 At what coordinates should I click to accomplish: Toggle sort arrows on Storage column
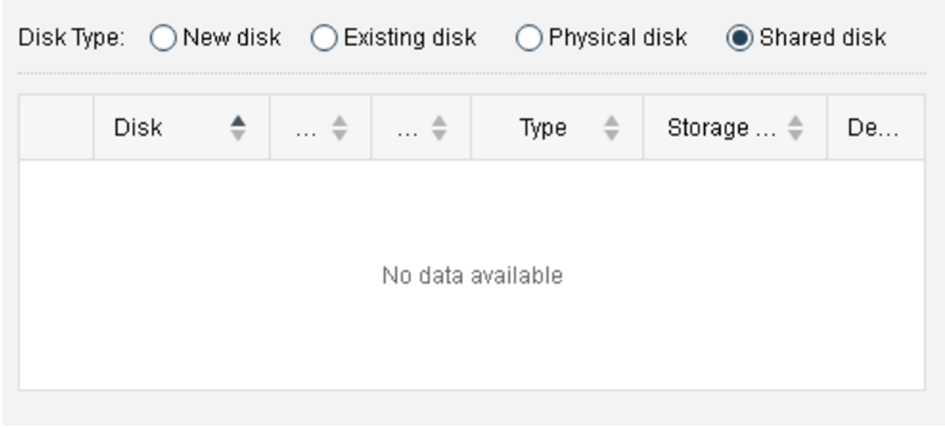796,128
